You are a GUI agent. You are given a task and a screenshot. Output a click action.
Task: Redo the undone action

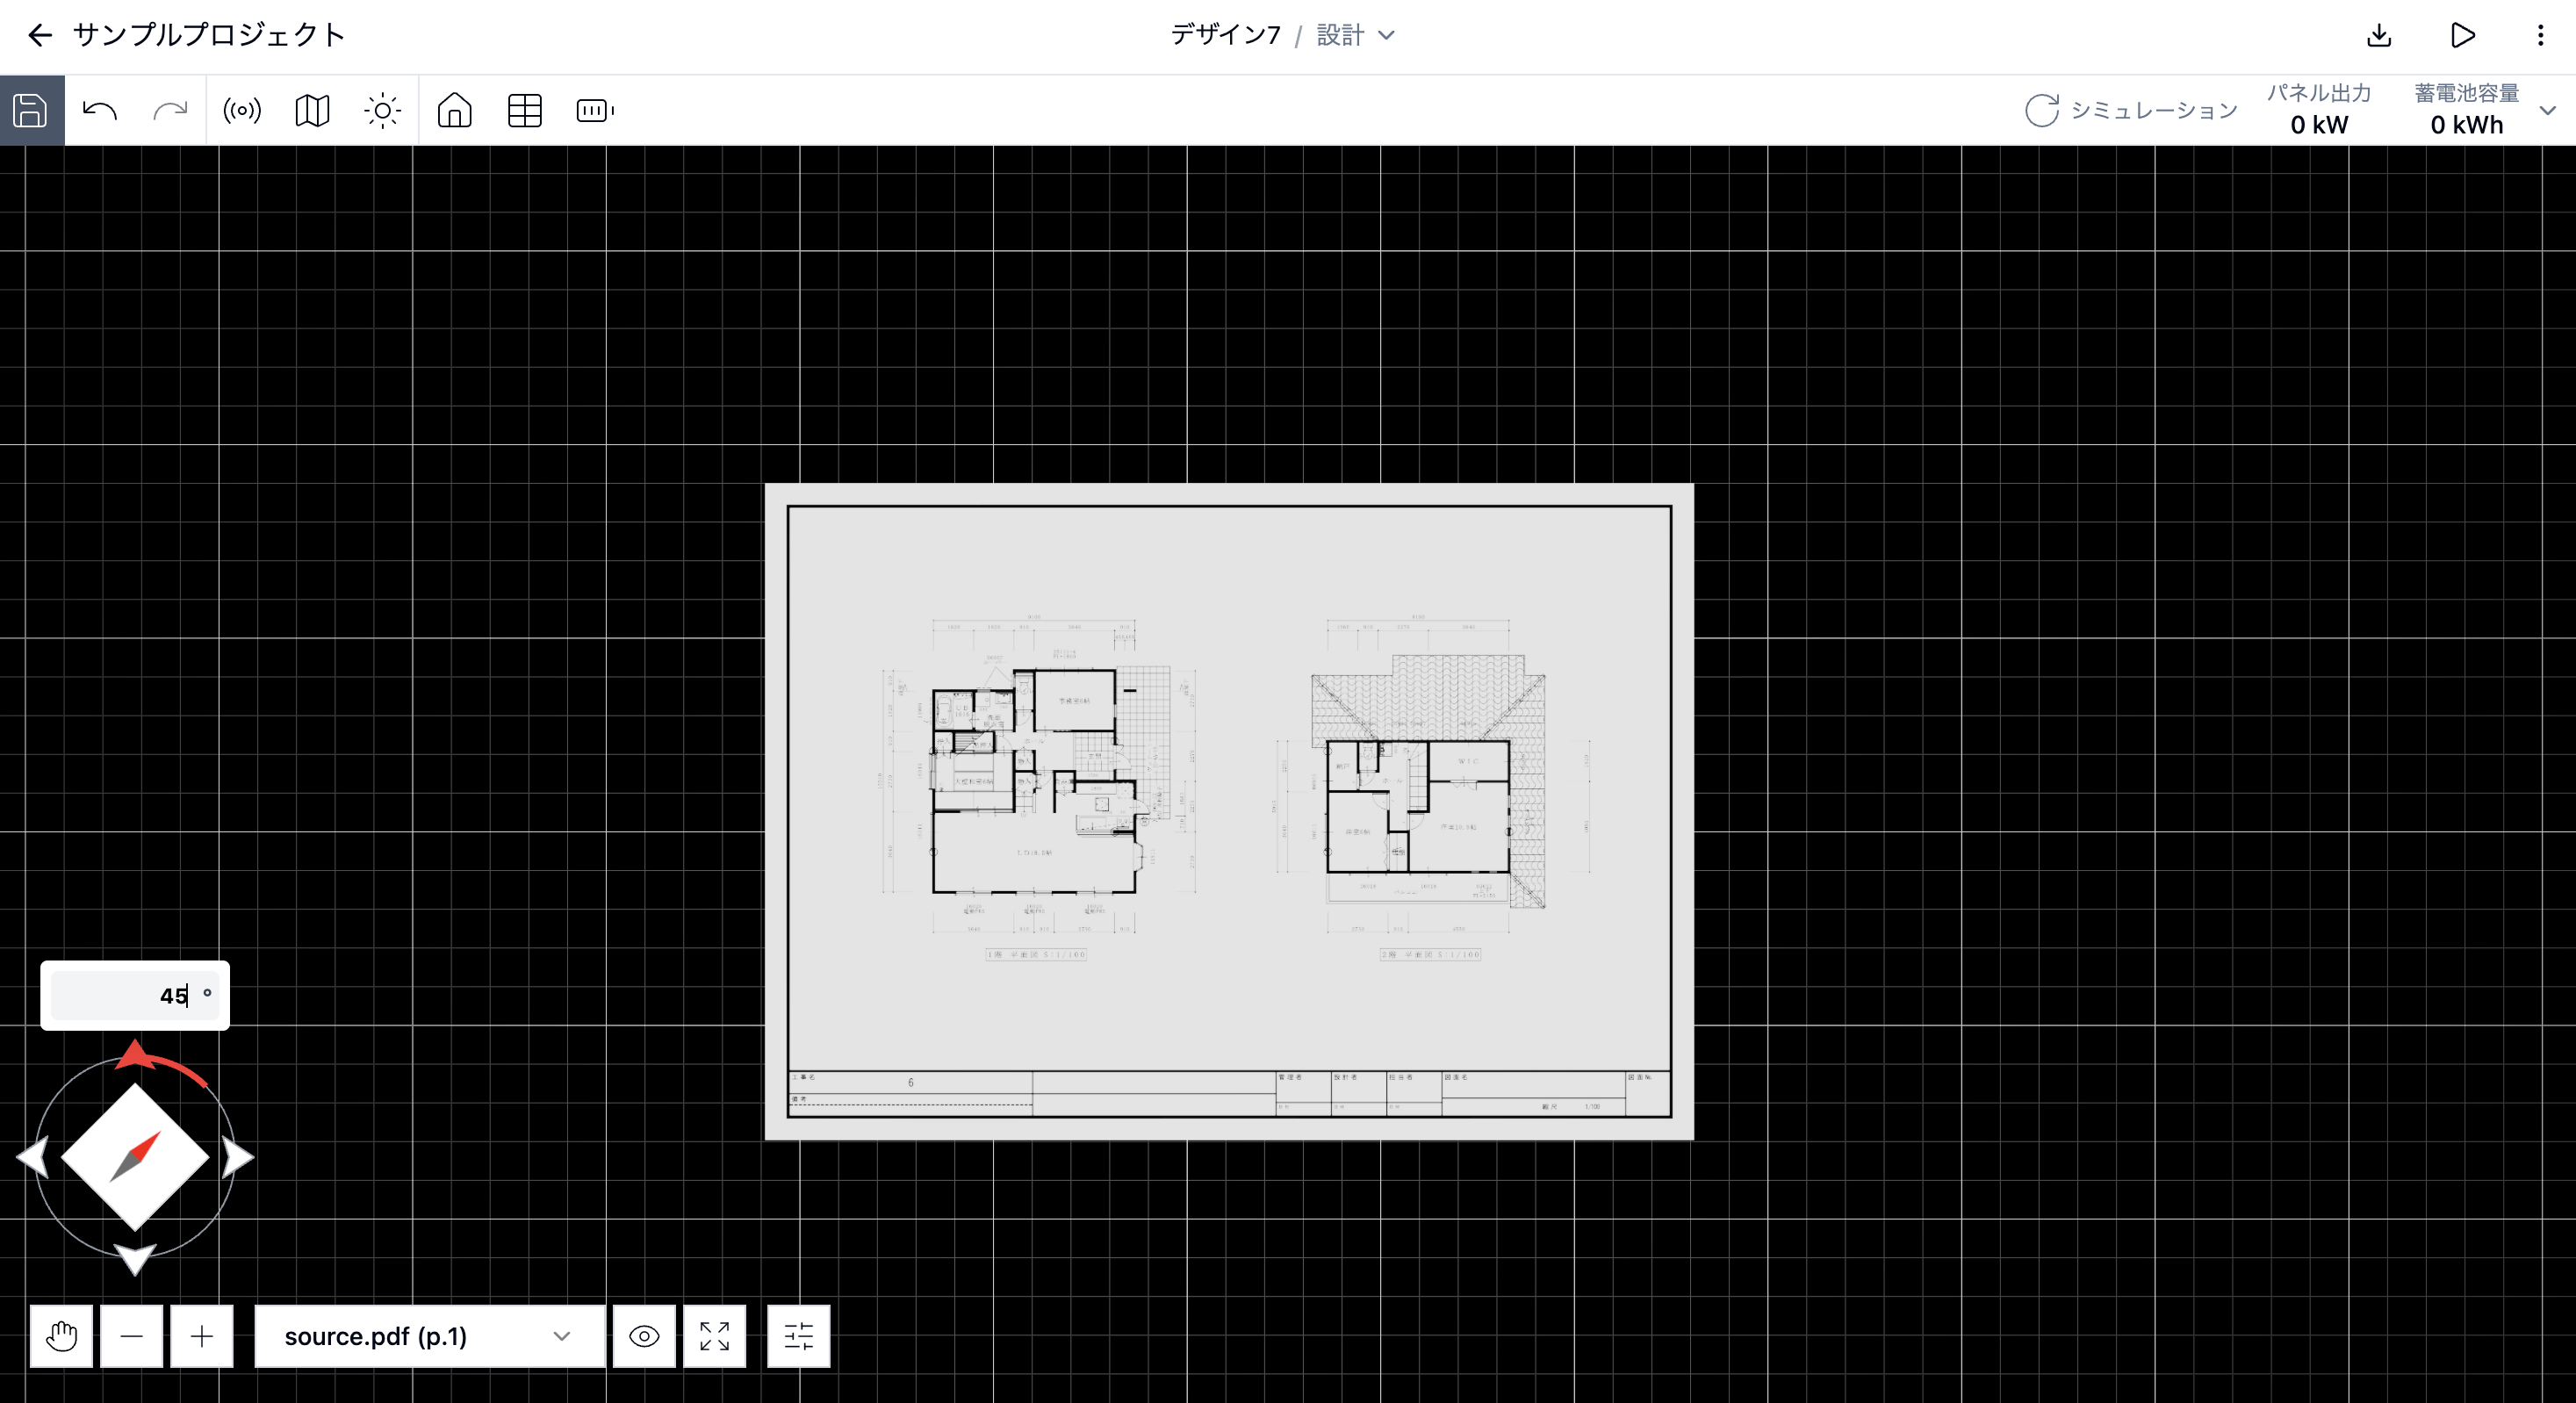170,110
